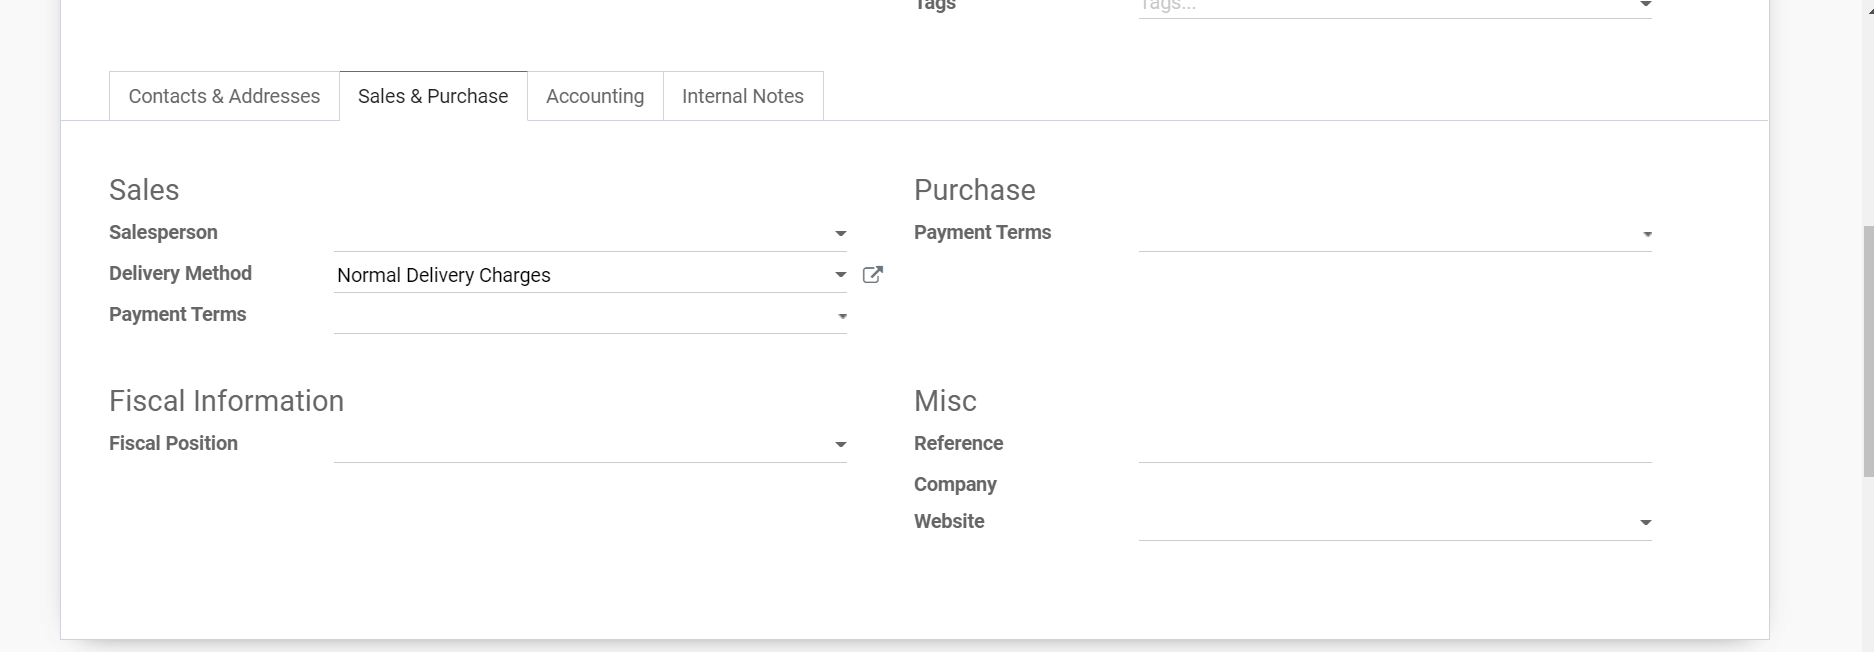Viewport: 1874px width, 652px height.
Task: Expand the Website dropdown
Action: click(x=1645, y=522)
